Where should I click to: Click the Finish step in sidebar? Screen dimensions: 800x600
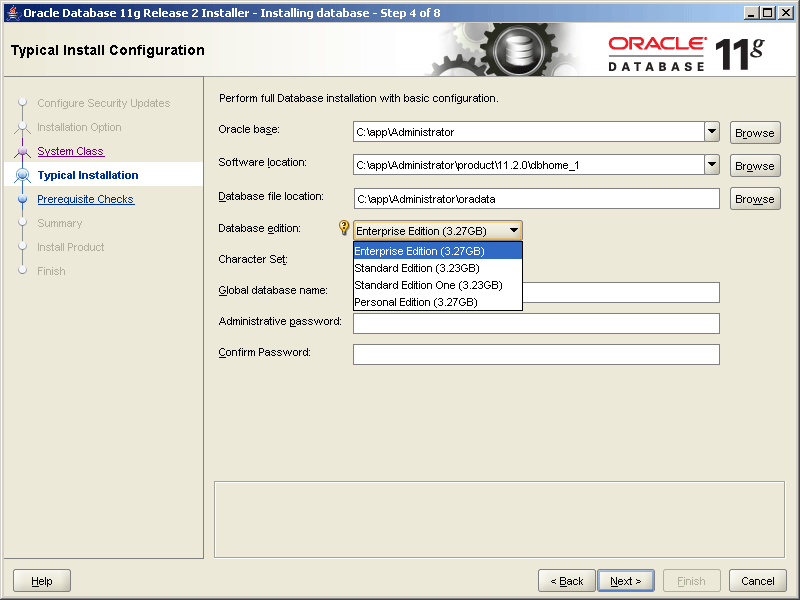pyautogui.click(x=51, y=271)
